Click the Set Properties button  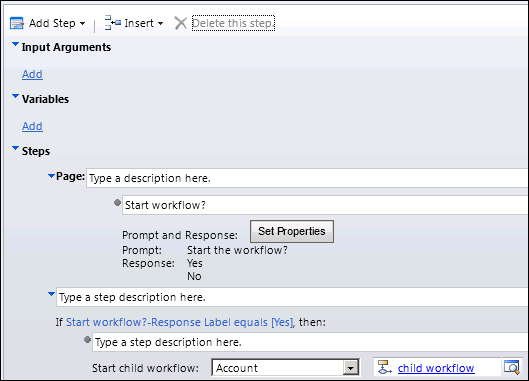click(x=292, y=232)
